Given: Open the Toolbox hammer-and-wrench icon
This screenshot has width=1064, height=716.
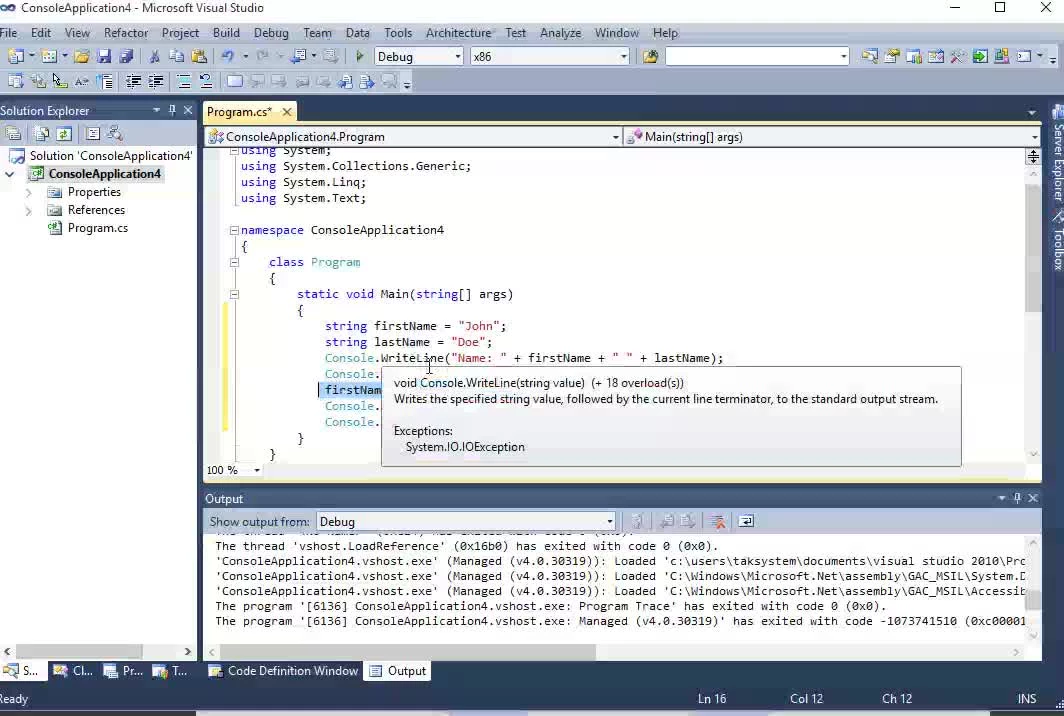Looking at the screenshot, I should [x=958, y=56].
